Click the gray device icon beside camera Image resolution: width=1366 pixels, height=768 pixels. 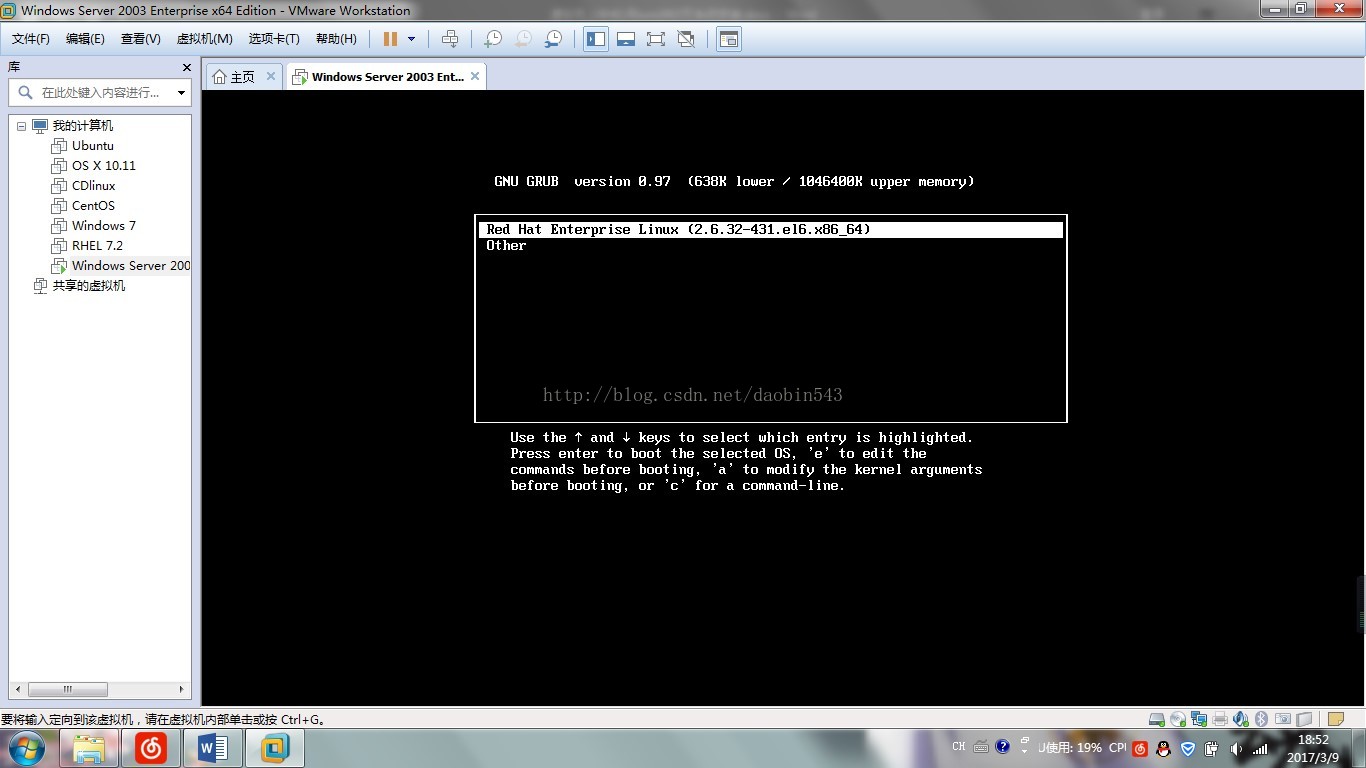coord(1304,719)
